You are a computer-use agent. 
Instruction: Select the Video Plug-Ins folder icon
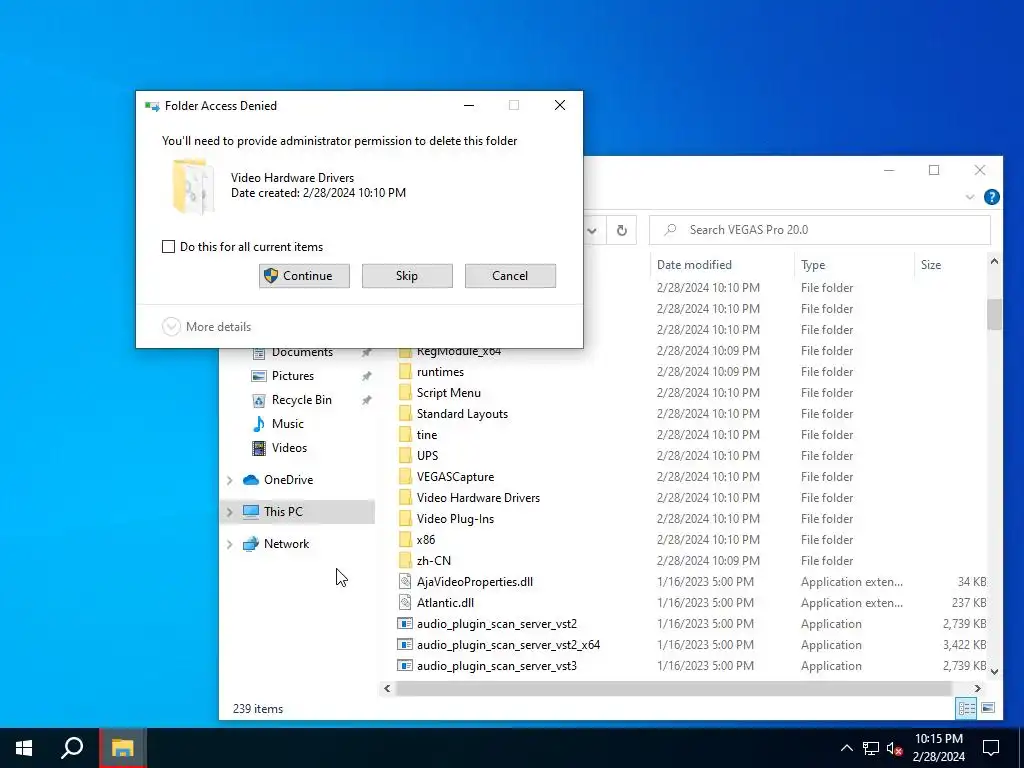(x=405, y=519)
